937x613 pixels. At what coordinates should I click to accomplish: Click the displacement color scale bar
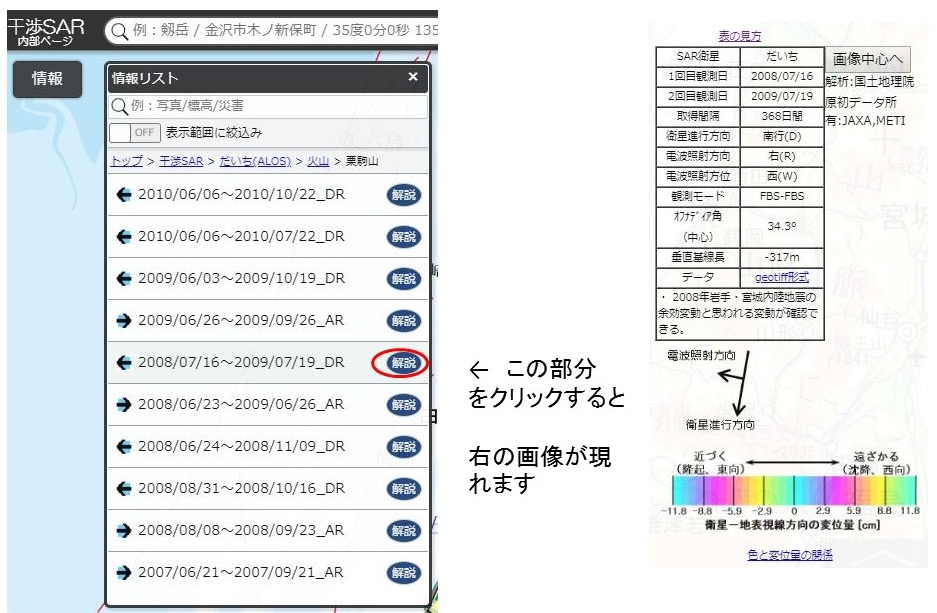click(x=794, y=491)
